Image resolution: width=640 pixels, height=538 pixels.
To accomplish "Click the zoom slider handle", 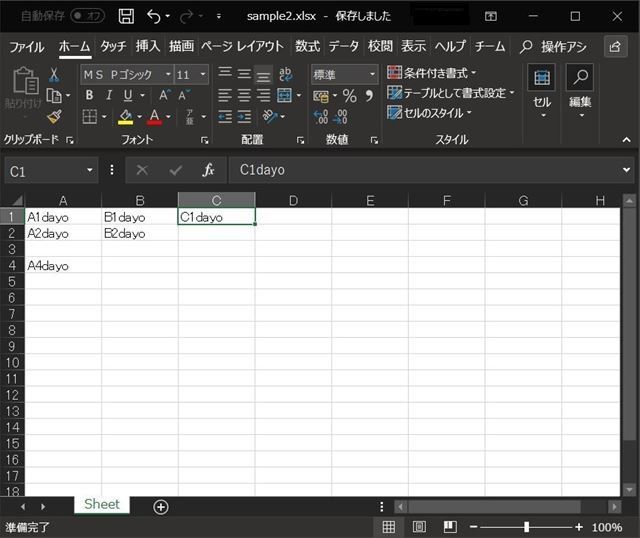I will [x=527, y=527].
